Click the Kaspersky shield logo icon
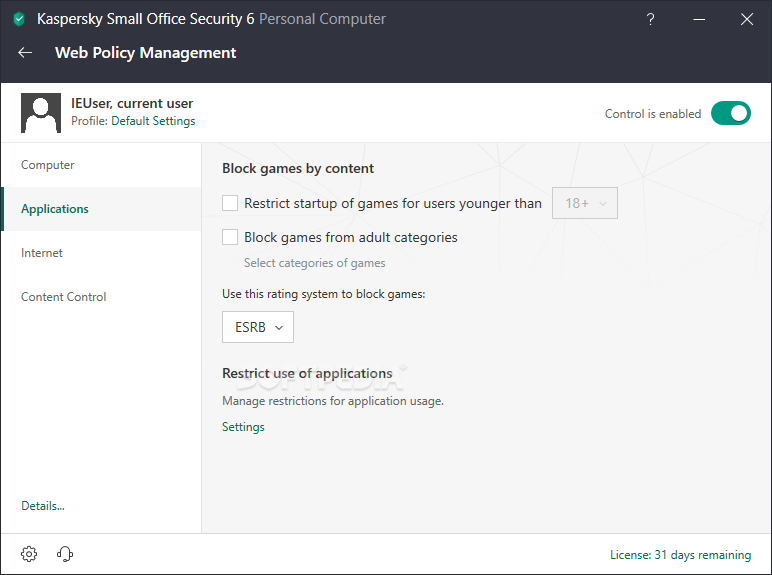The height and width of the screenshot is (575, 772). click(19, 19)
